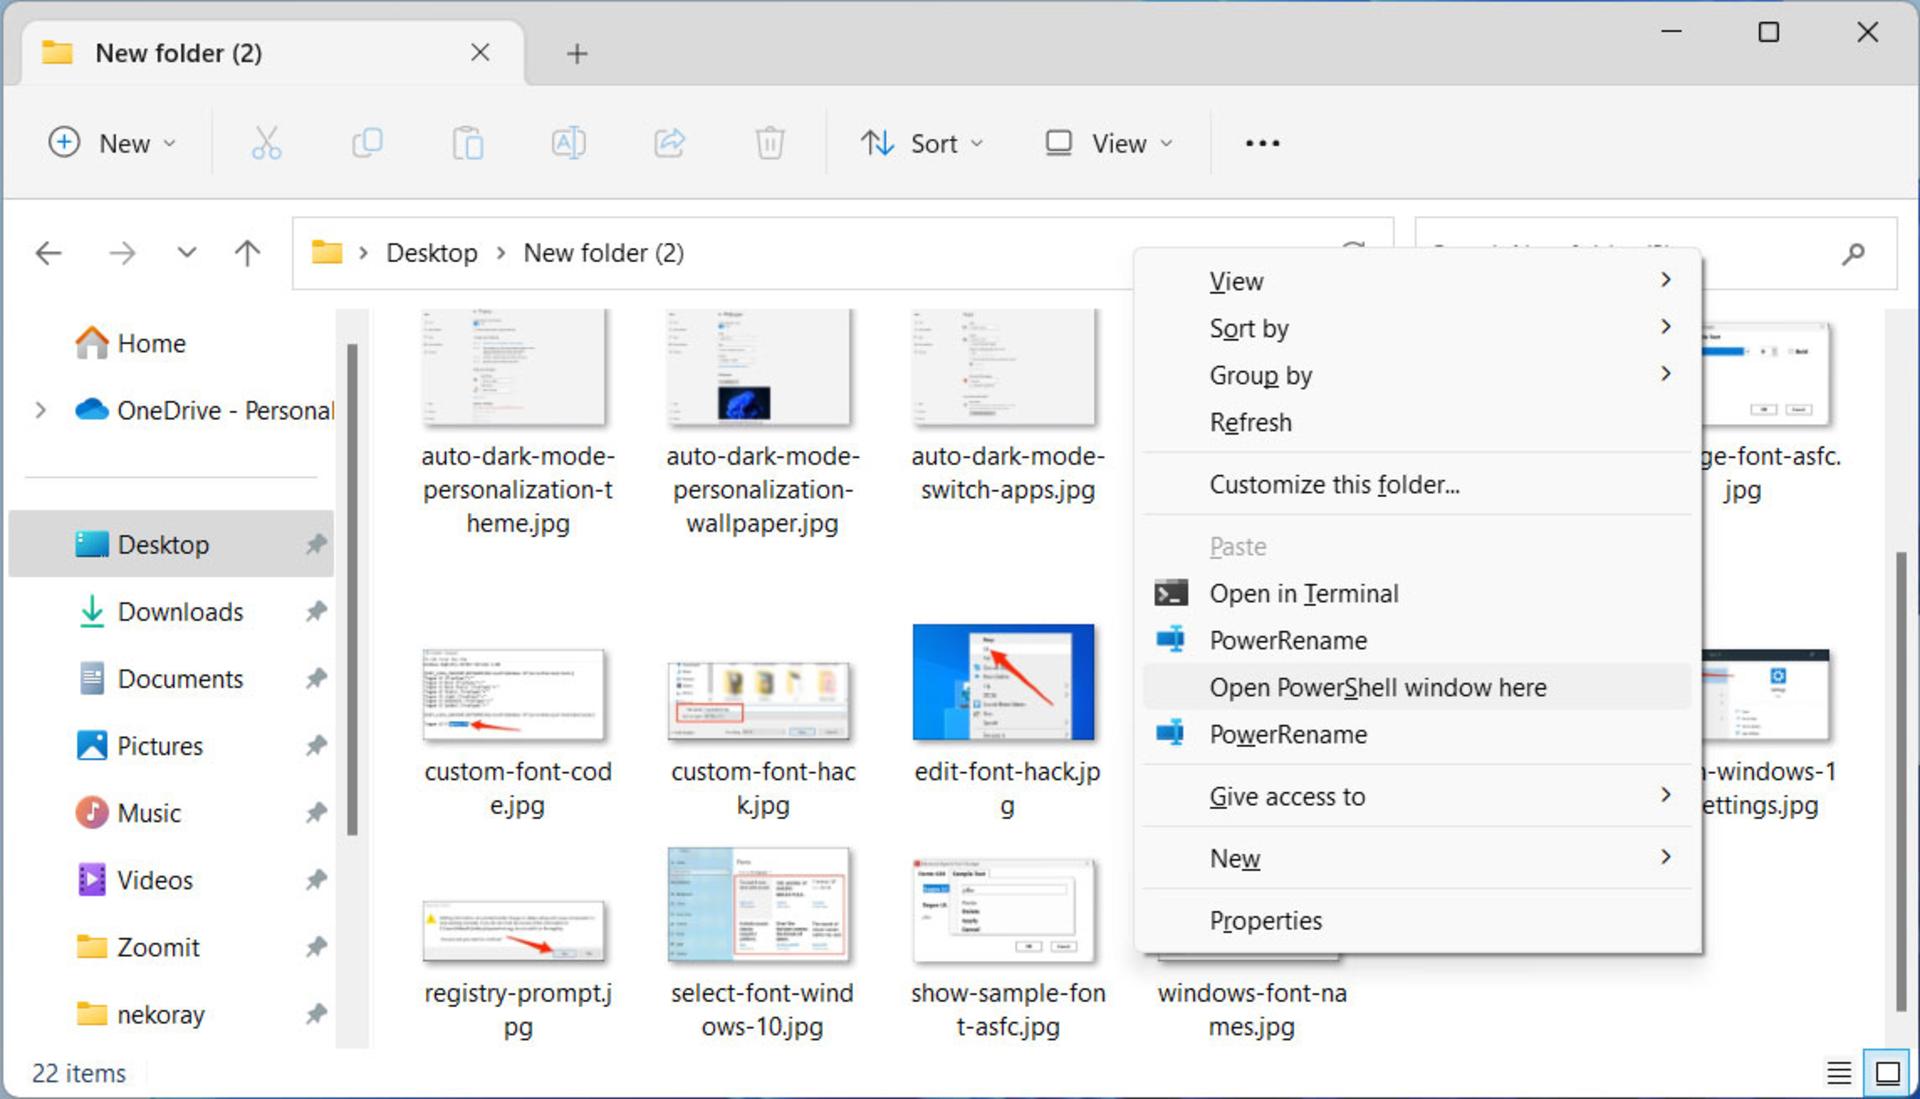This screenshot has height=1099, width=1920.
Task: Click the Paste clipboard toolbar icon
Action: click(x=468, y=143)
